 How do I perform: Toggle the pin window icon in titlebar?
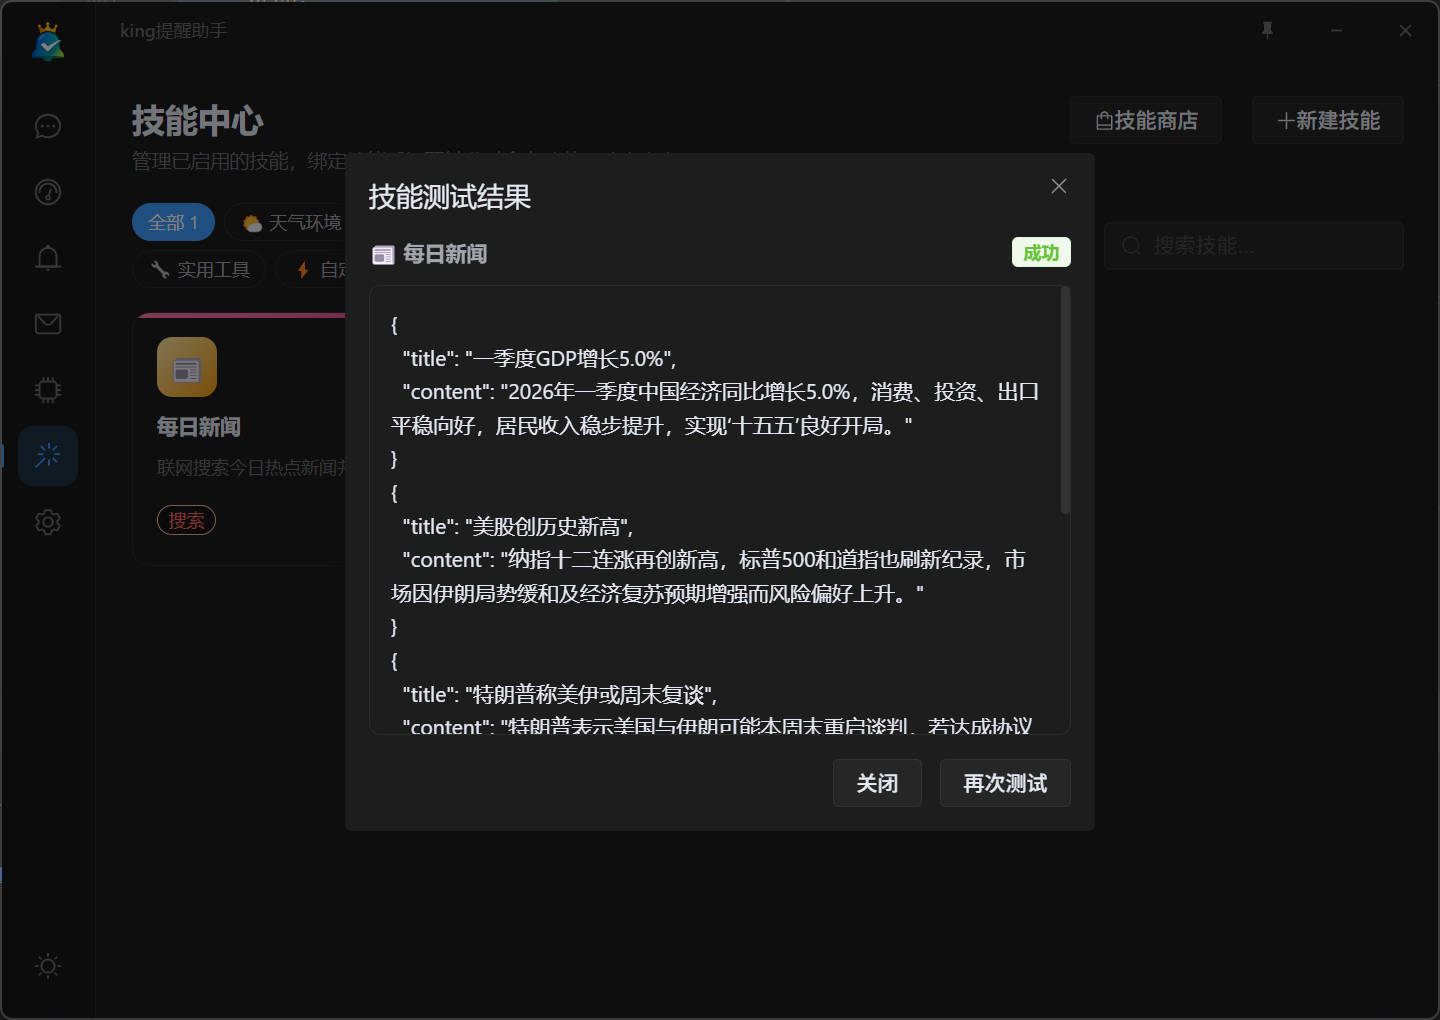point(1266,30)
